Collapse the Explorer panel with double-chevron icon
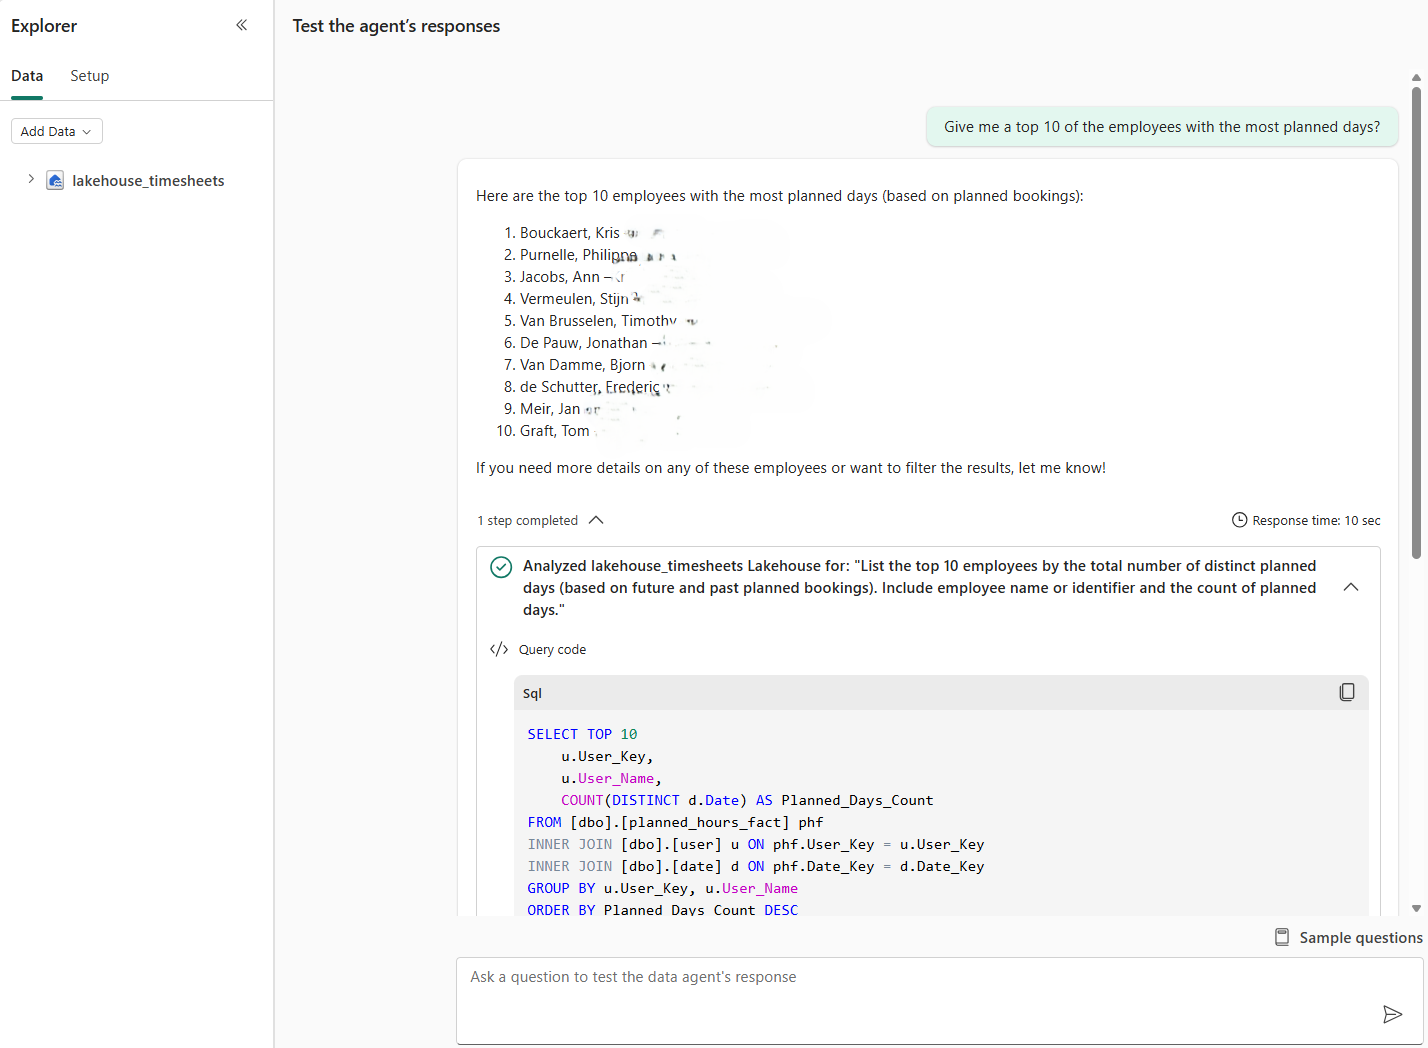 [x=241, y=25]
